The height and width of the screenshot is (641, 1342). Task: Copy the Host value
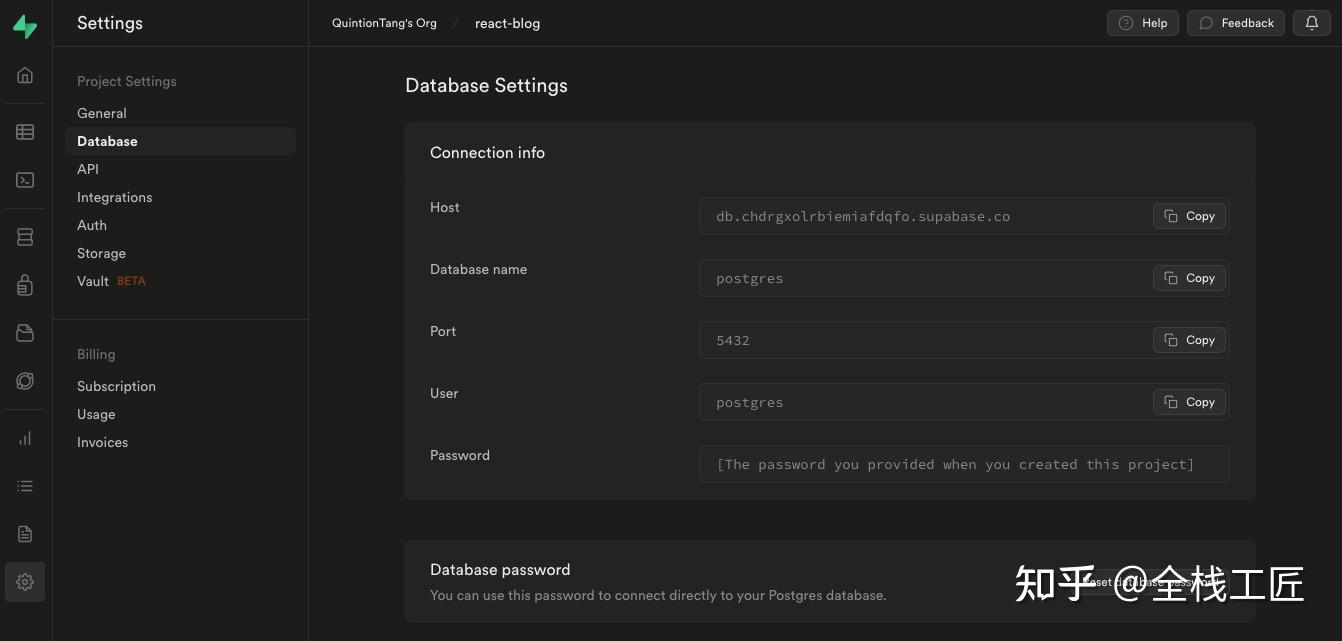coord(1189,216)
